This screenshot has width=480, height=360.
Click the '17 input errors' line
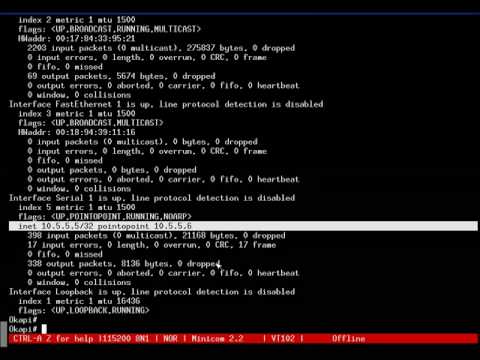point(152,245)
